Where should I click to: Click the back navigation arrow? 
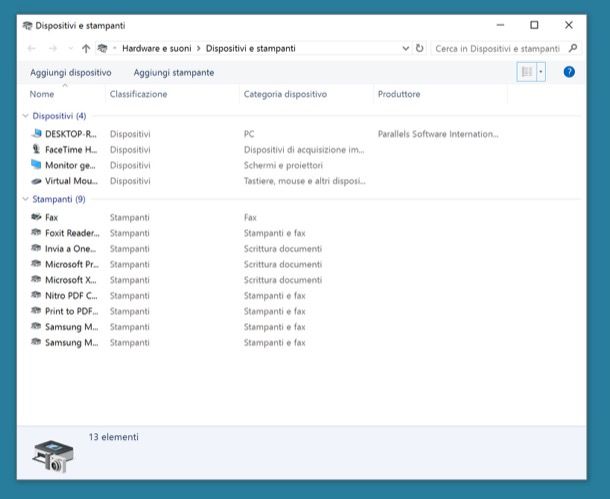(32, 49)
